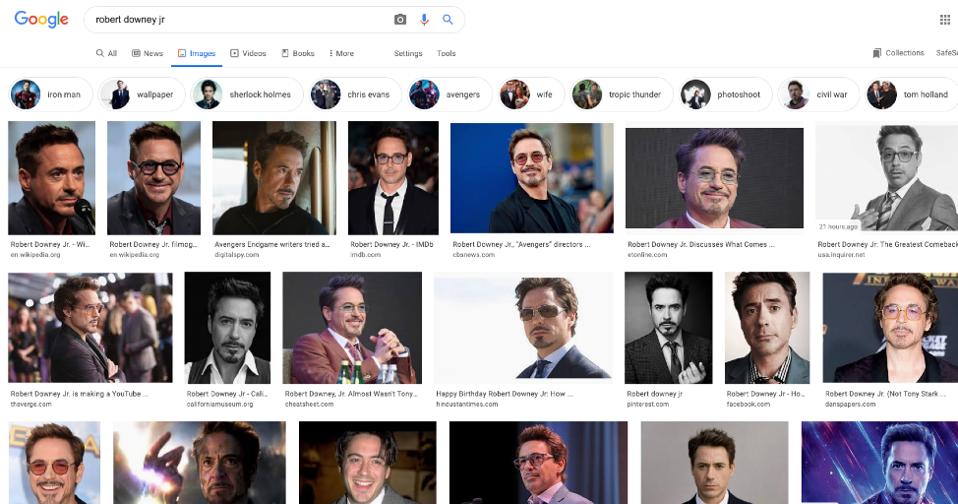
Task: Open the first Wikipedia image with microphone
Action: (x=51, y=178)
